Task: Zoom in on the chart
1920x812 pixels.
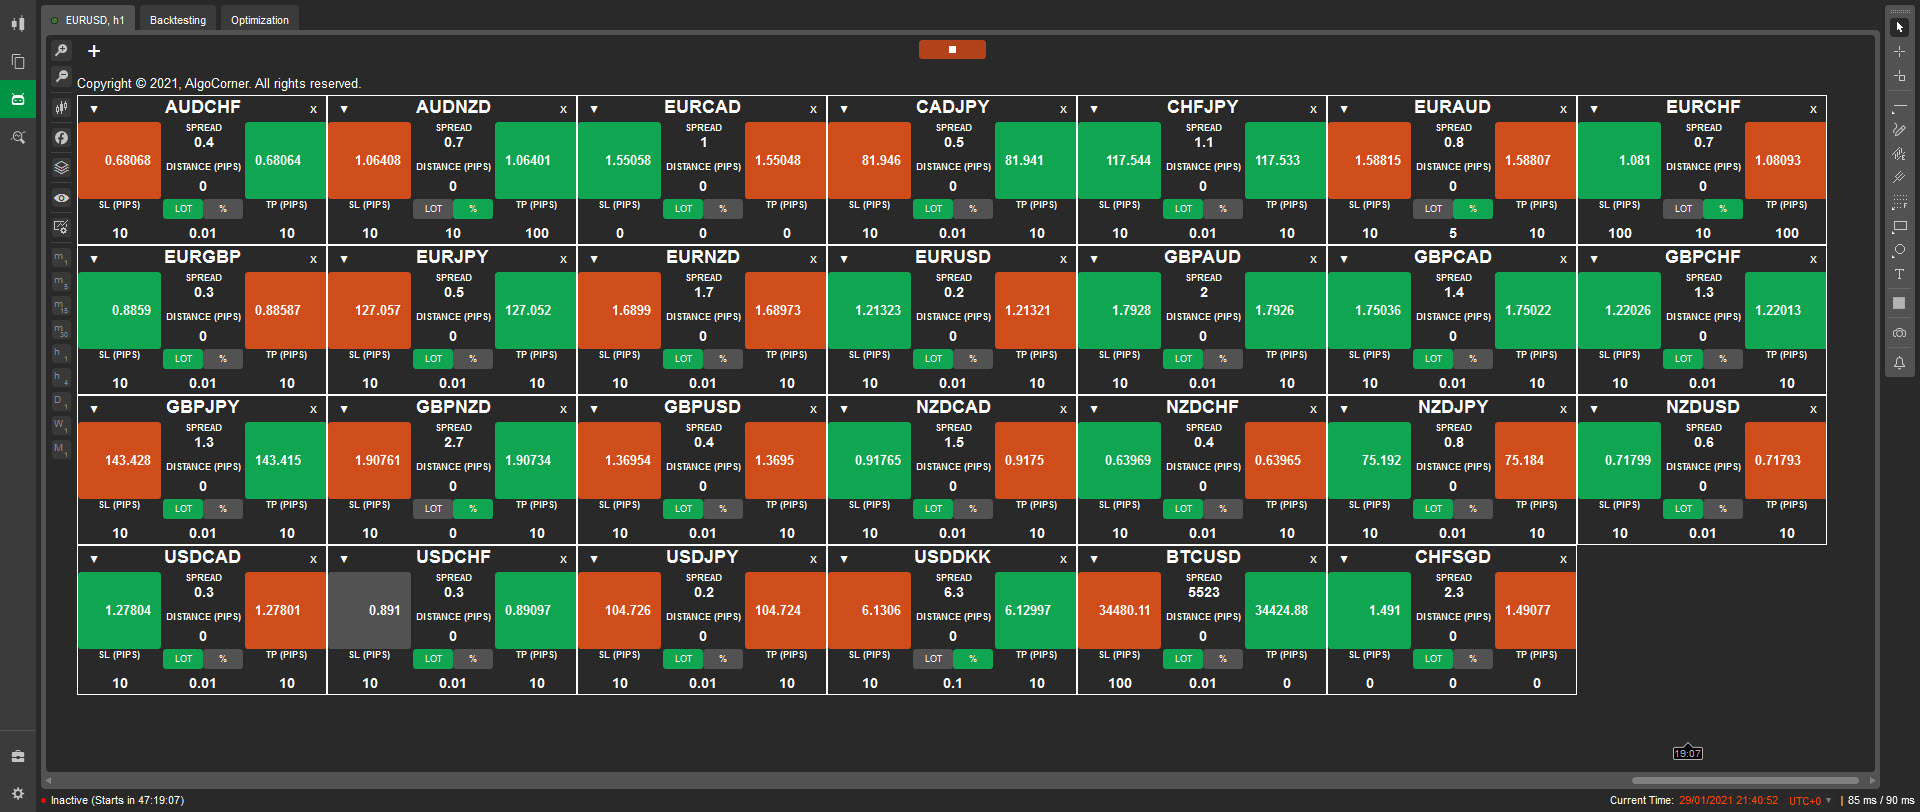Action: (61, 50)
